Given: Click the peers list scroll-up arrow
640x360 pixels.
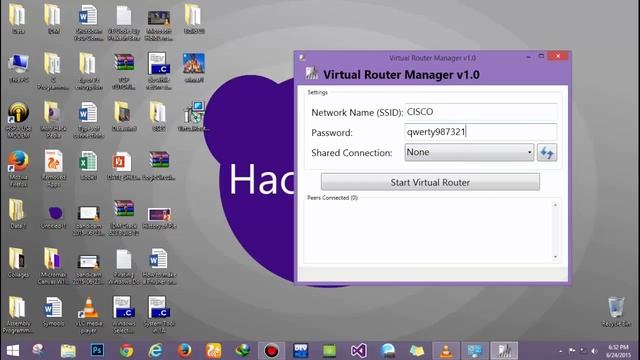Looking at the screenshot, I should coord(555,205).
